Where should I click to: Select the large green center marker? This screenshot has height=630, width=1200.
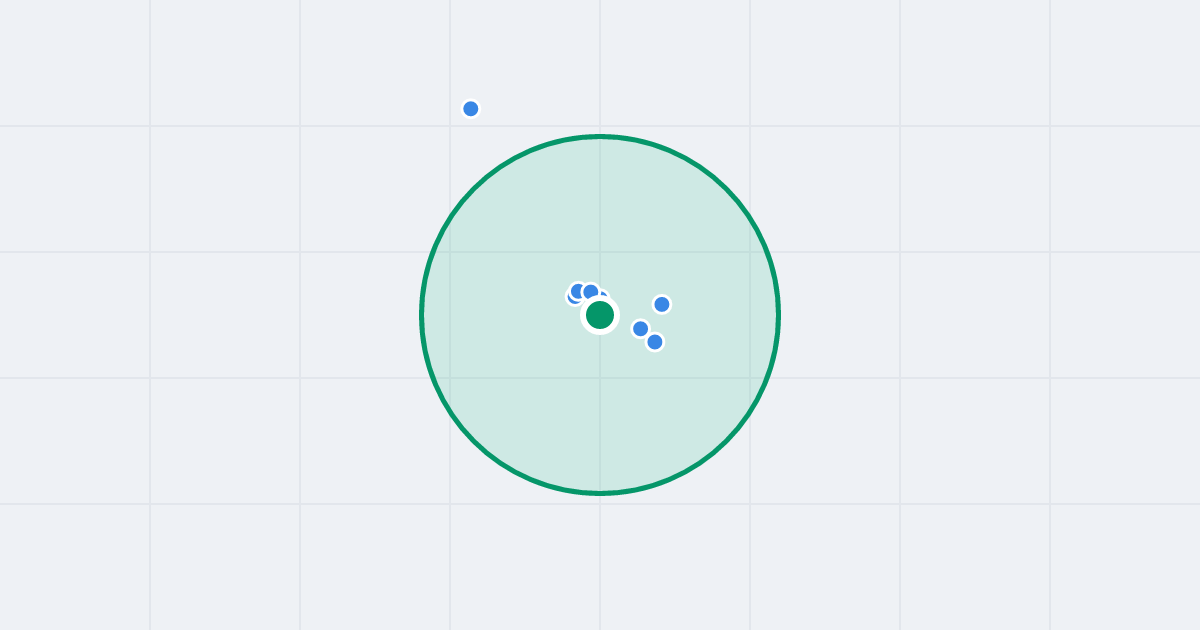pyautogui.click(x=600, y=315)
